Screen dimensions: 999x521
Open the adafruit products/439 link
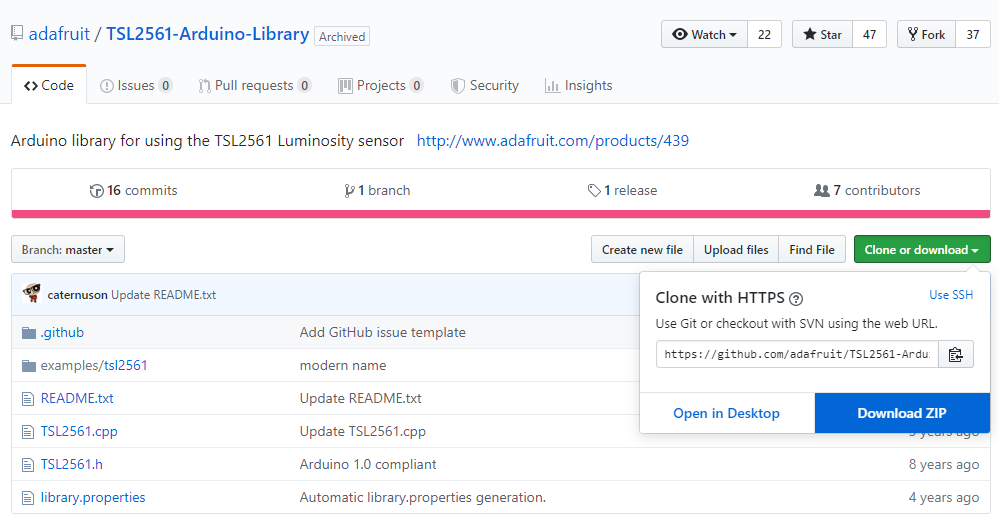coord(552,141)
